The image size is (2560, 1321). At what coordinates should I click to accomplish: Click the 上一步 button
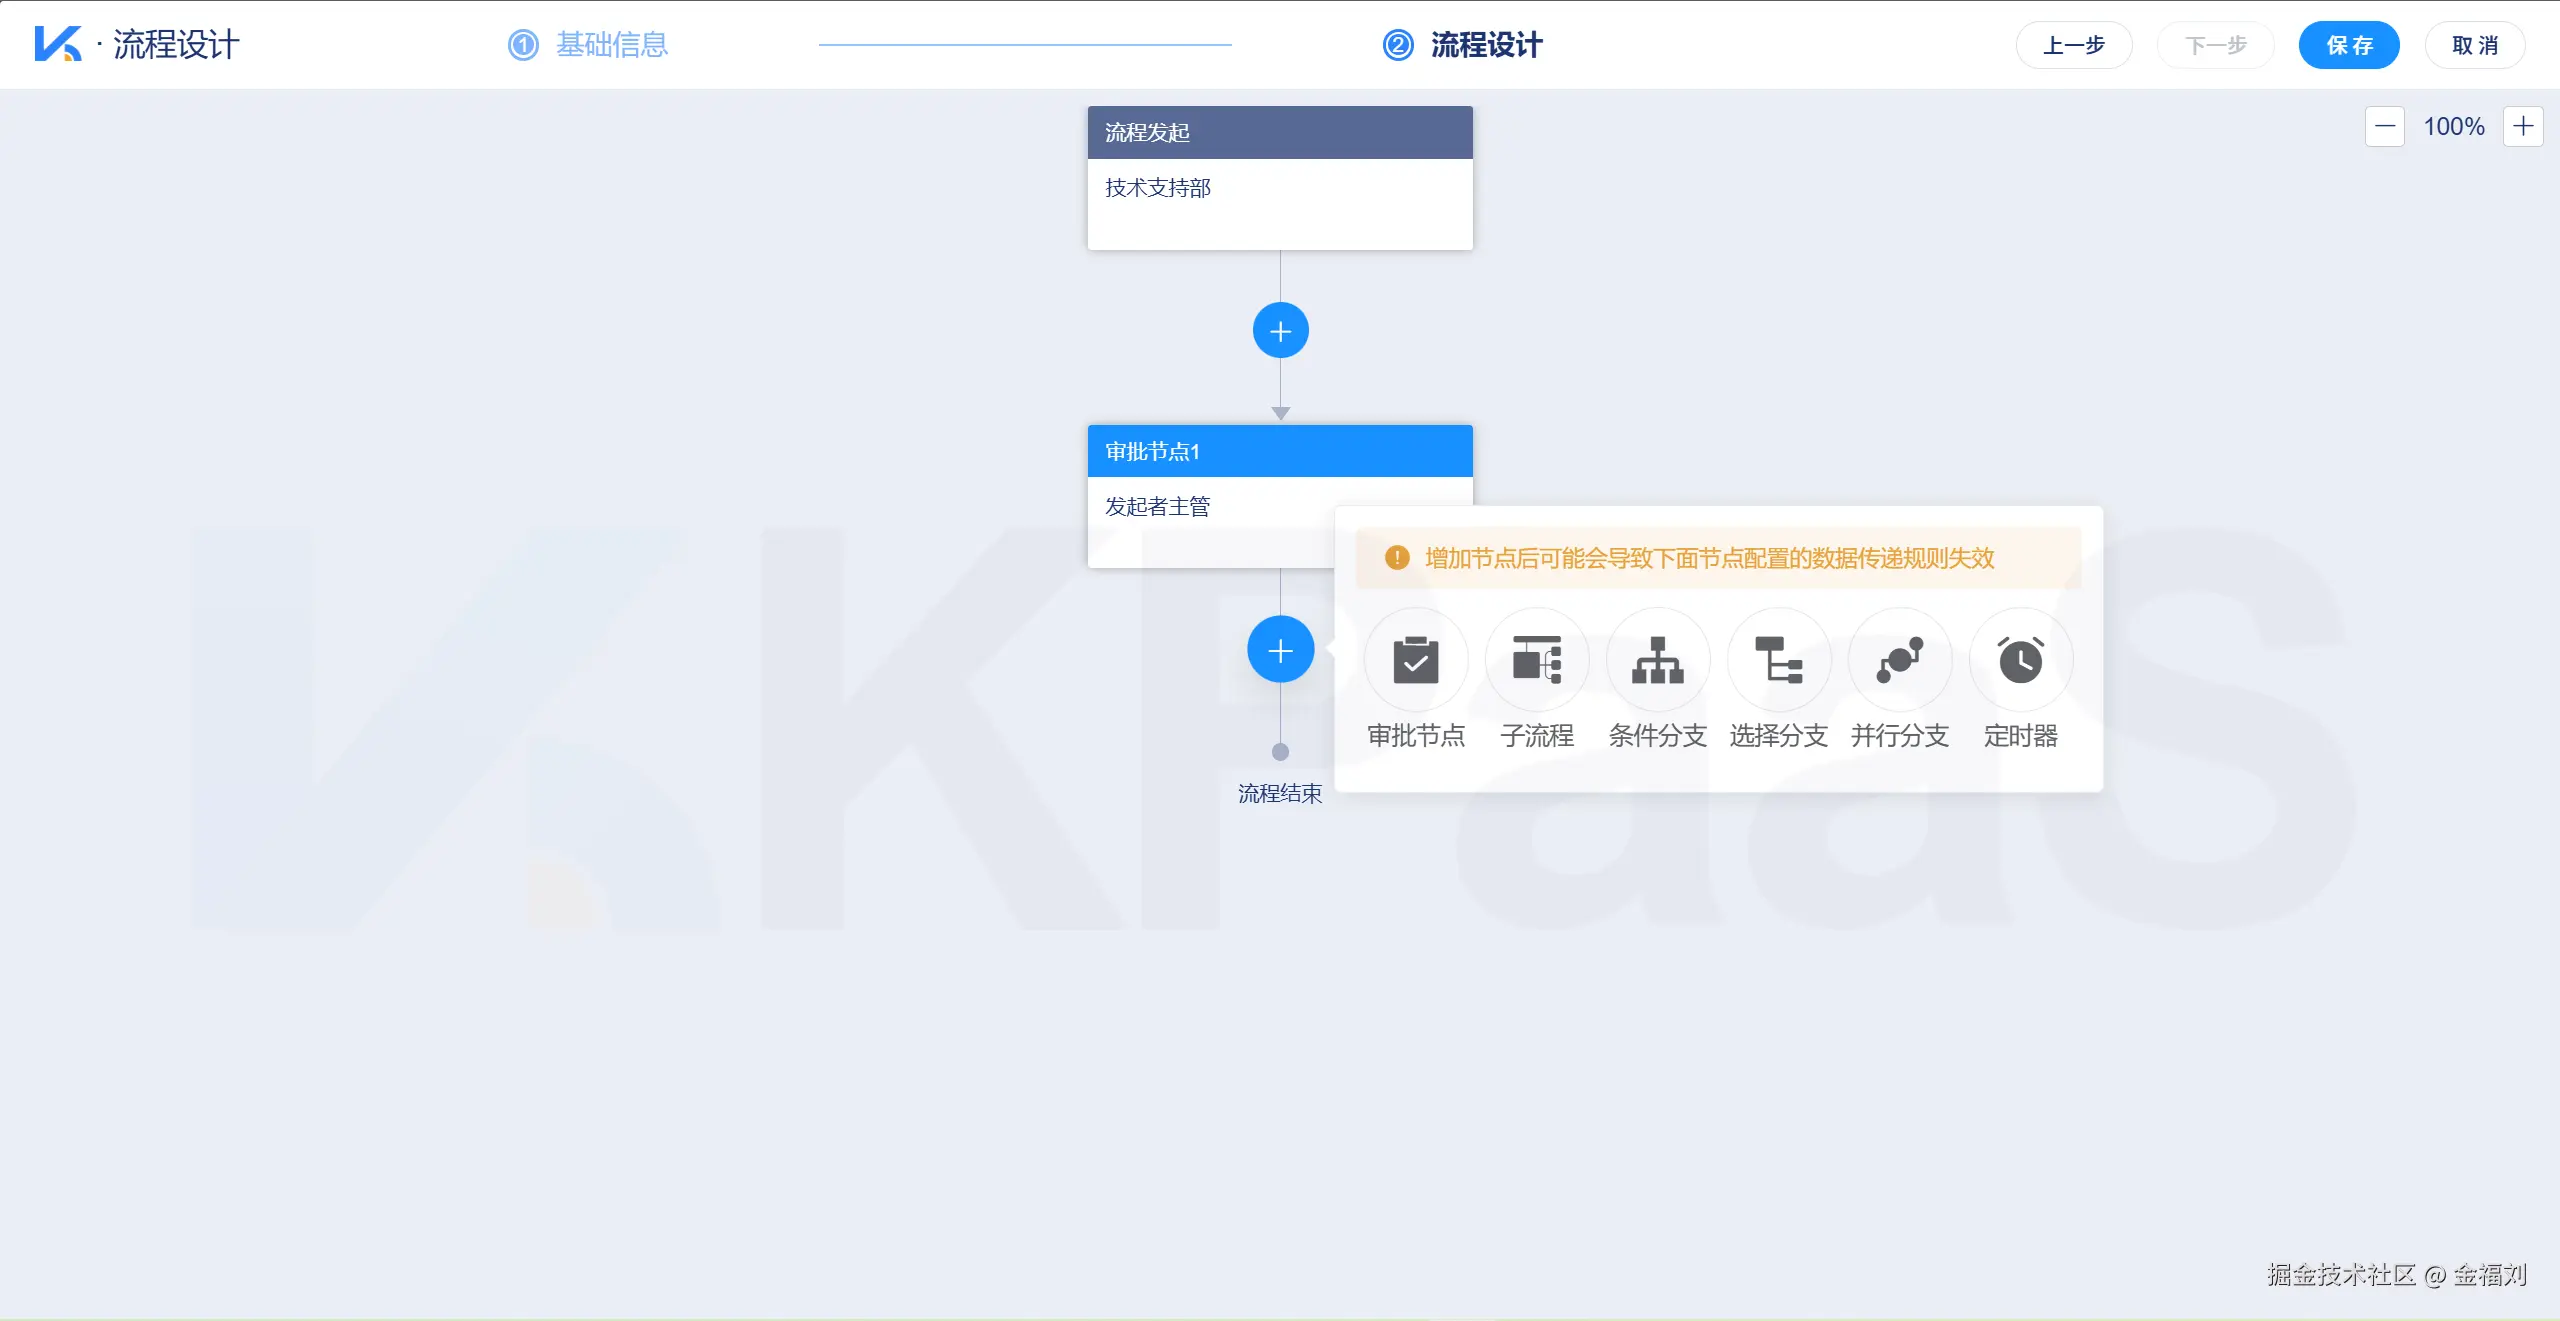point(2073,45)
